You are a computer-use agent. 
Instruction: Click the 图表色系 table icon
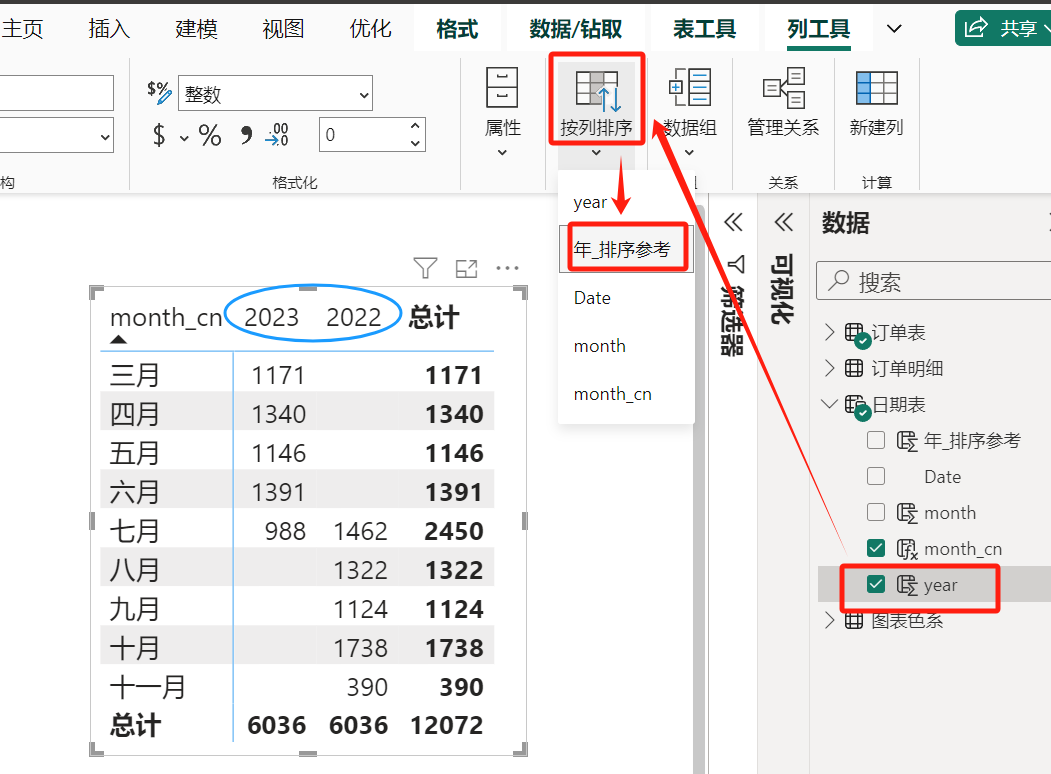pyautogui.click(x=854, y=621)
